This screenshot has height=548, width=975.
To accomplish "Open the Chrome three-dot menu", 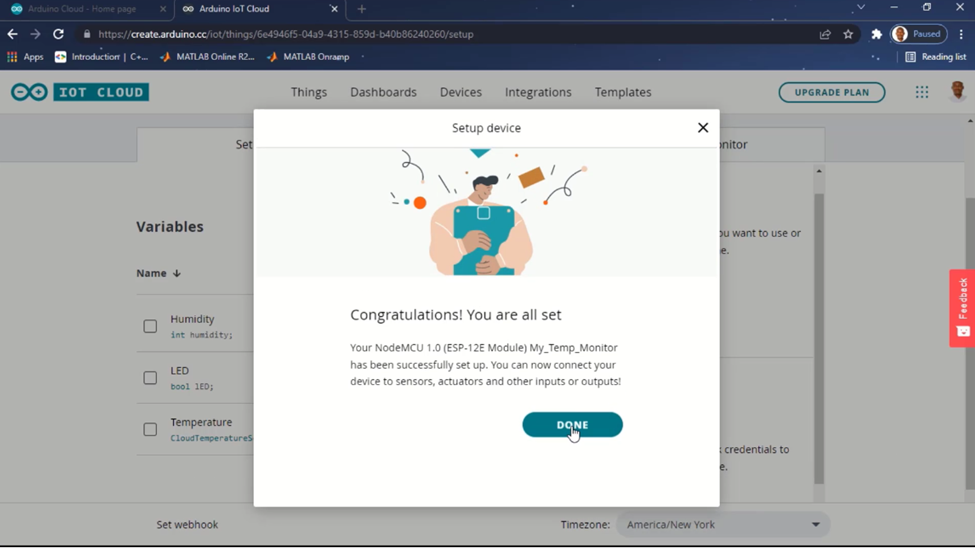I will click(x=961, y=34).
